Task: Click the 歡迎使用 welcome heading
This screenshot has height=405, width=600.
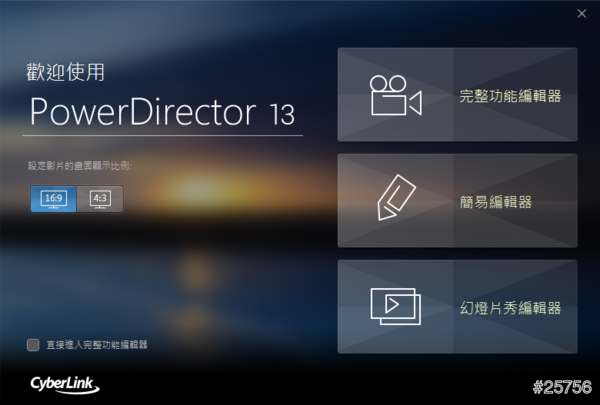Action: click(65, 72)
